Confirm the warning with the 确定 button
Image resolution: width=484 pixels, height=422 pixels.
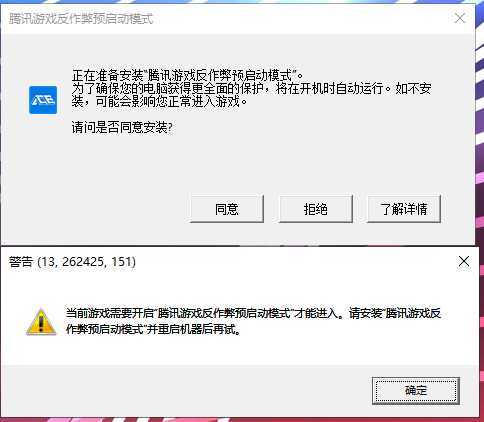point(416,390)
